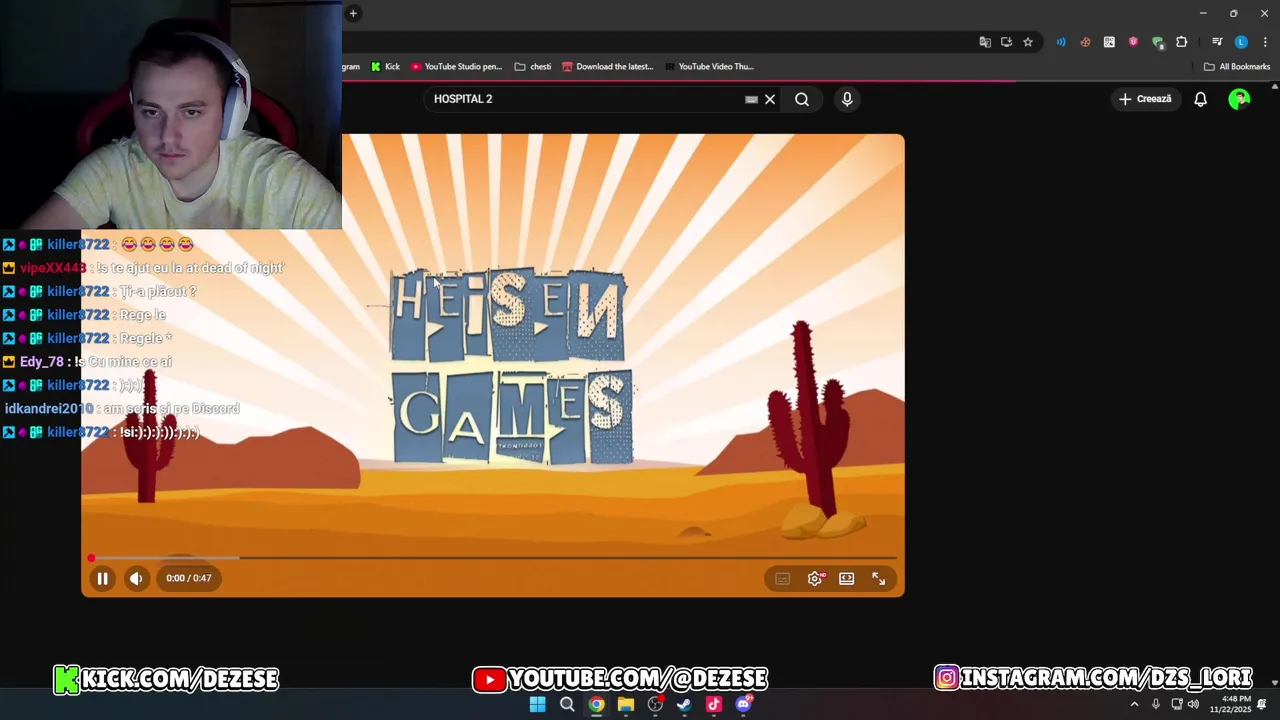Click the username vipeXX443 in chat overlay
This screenshot has height=720, width=1280.
click(x=53, y=268)
